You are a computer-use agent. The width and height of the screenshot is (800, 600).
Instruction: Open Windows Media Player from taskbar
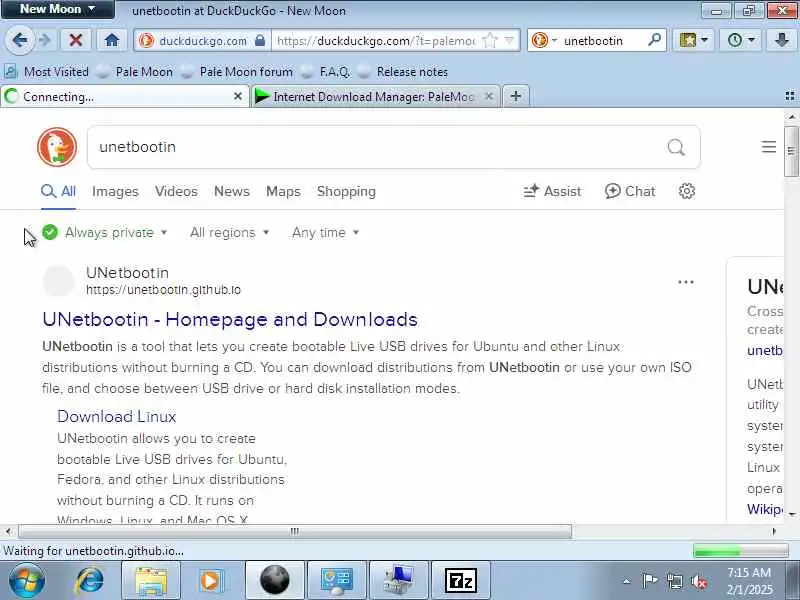pyautogui.click(x=211, y=581)
